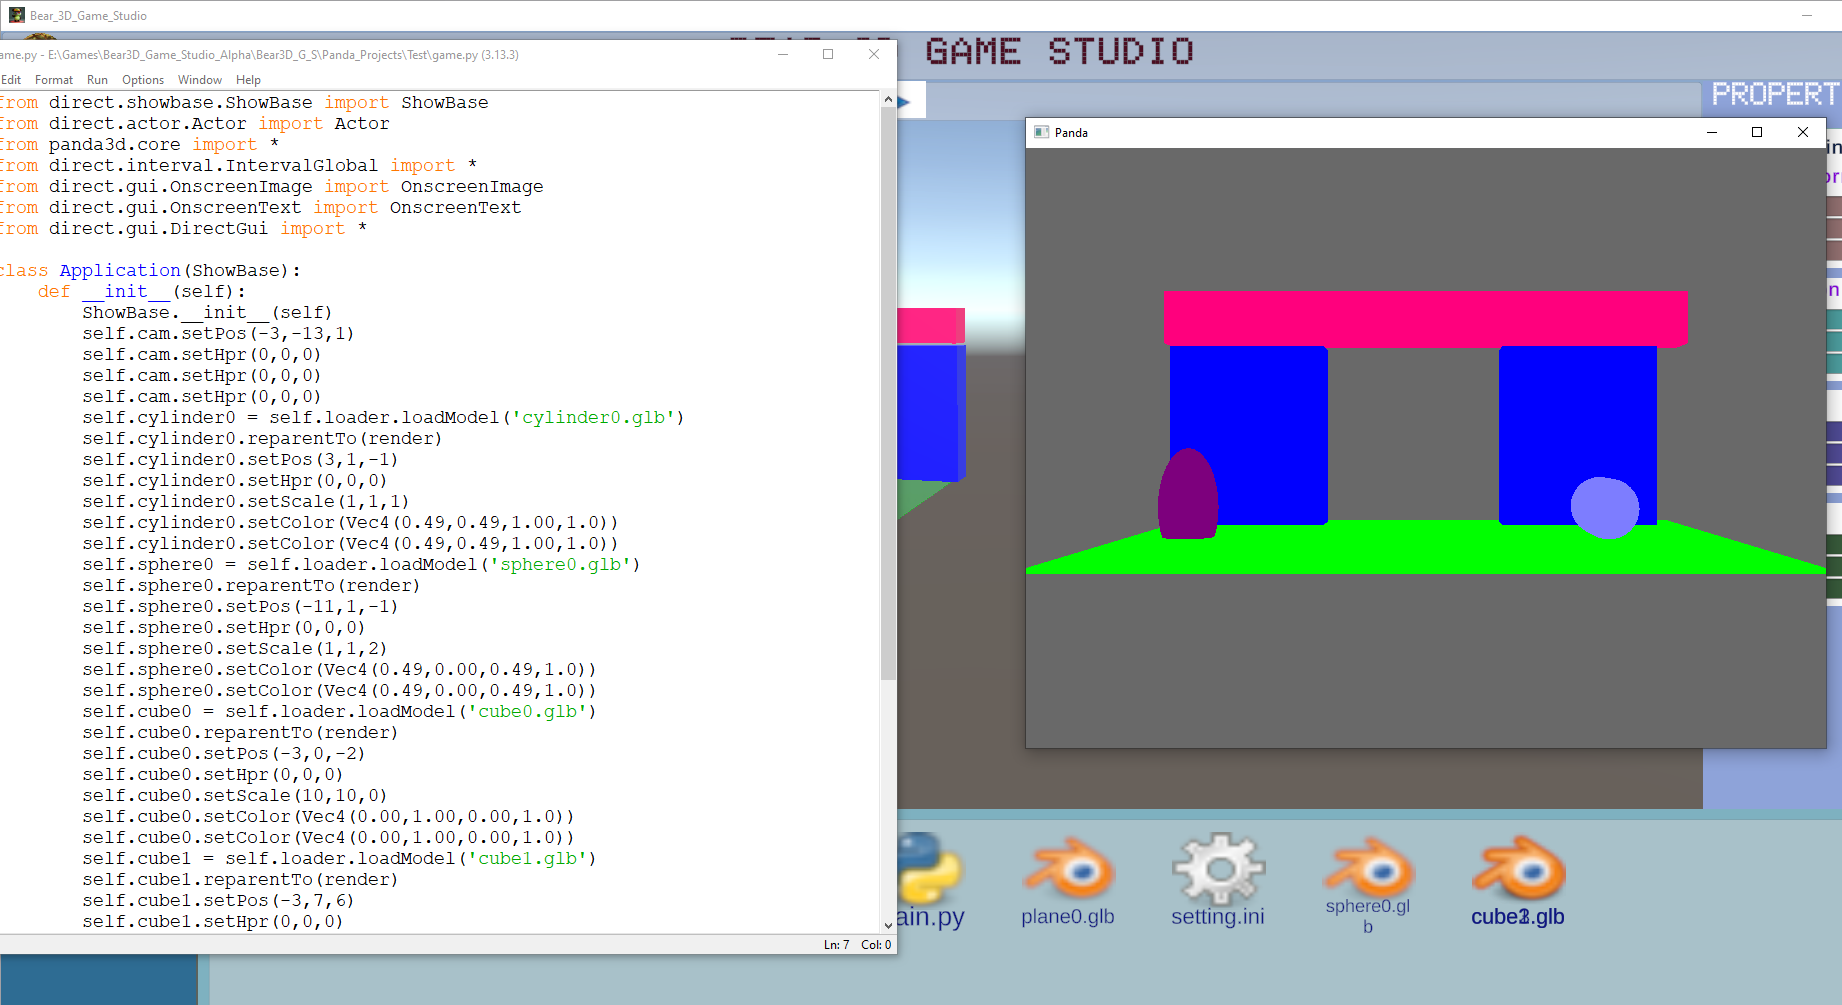Open the Format menu in the code editor
Screen dimensions: 1842x1005
point(54,80)
